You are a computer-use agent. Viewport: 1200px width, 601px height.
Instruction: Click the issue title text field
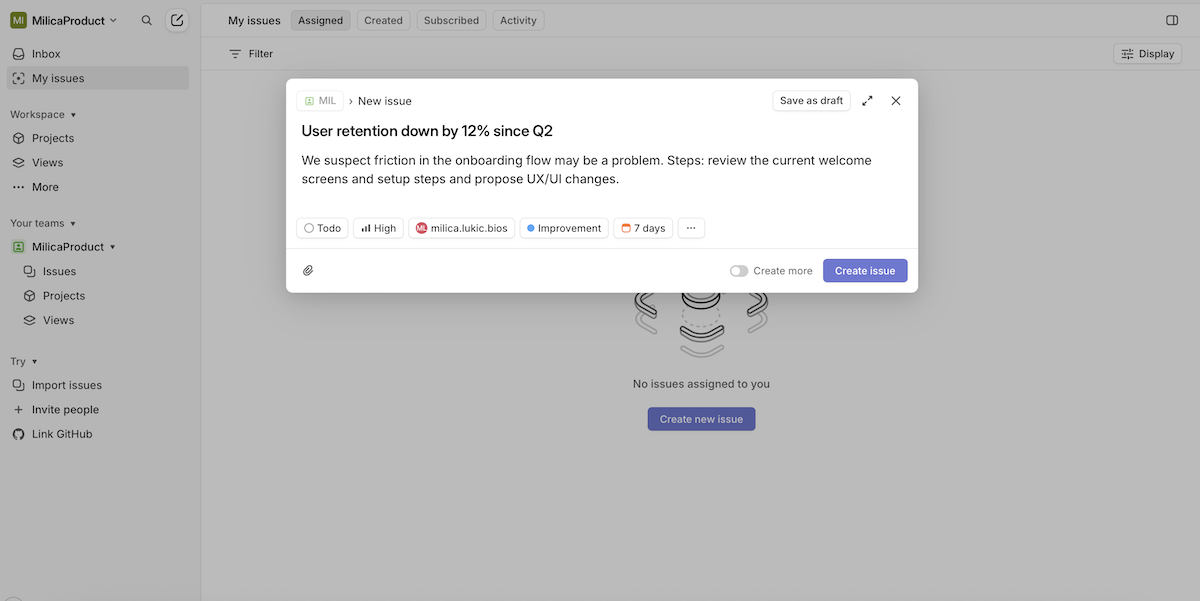point(427,131)
